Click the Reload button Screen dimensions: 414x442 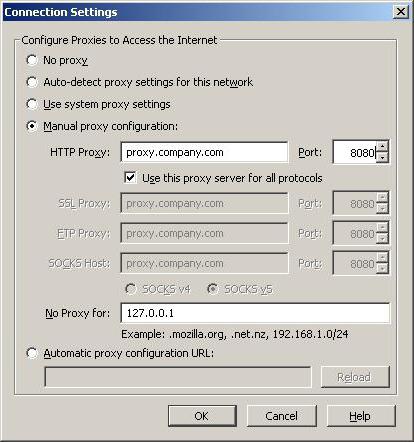(355, 377)
